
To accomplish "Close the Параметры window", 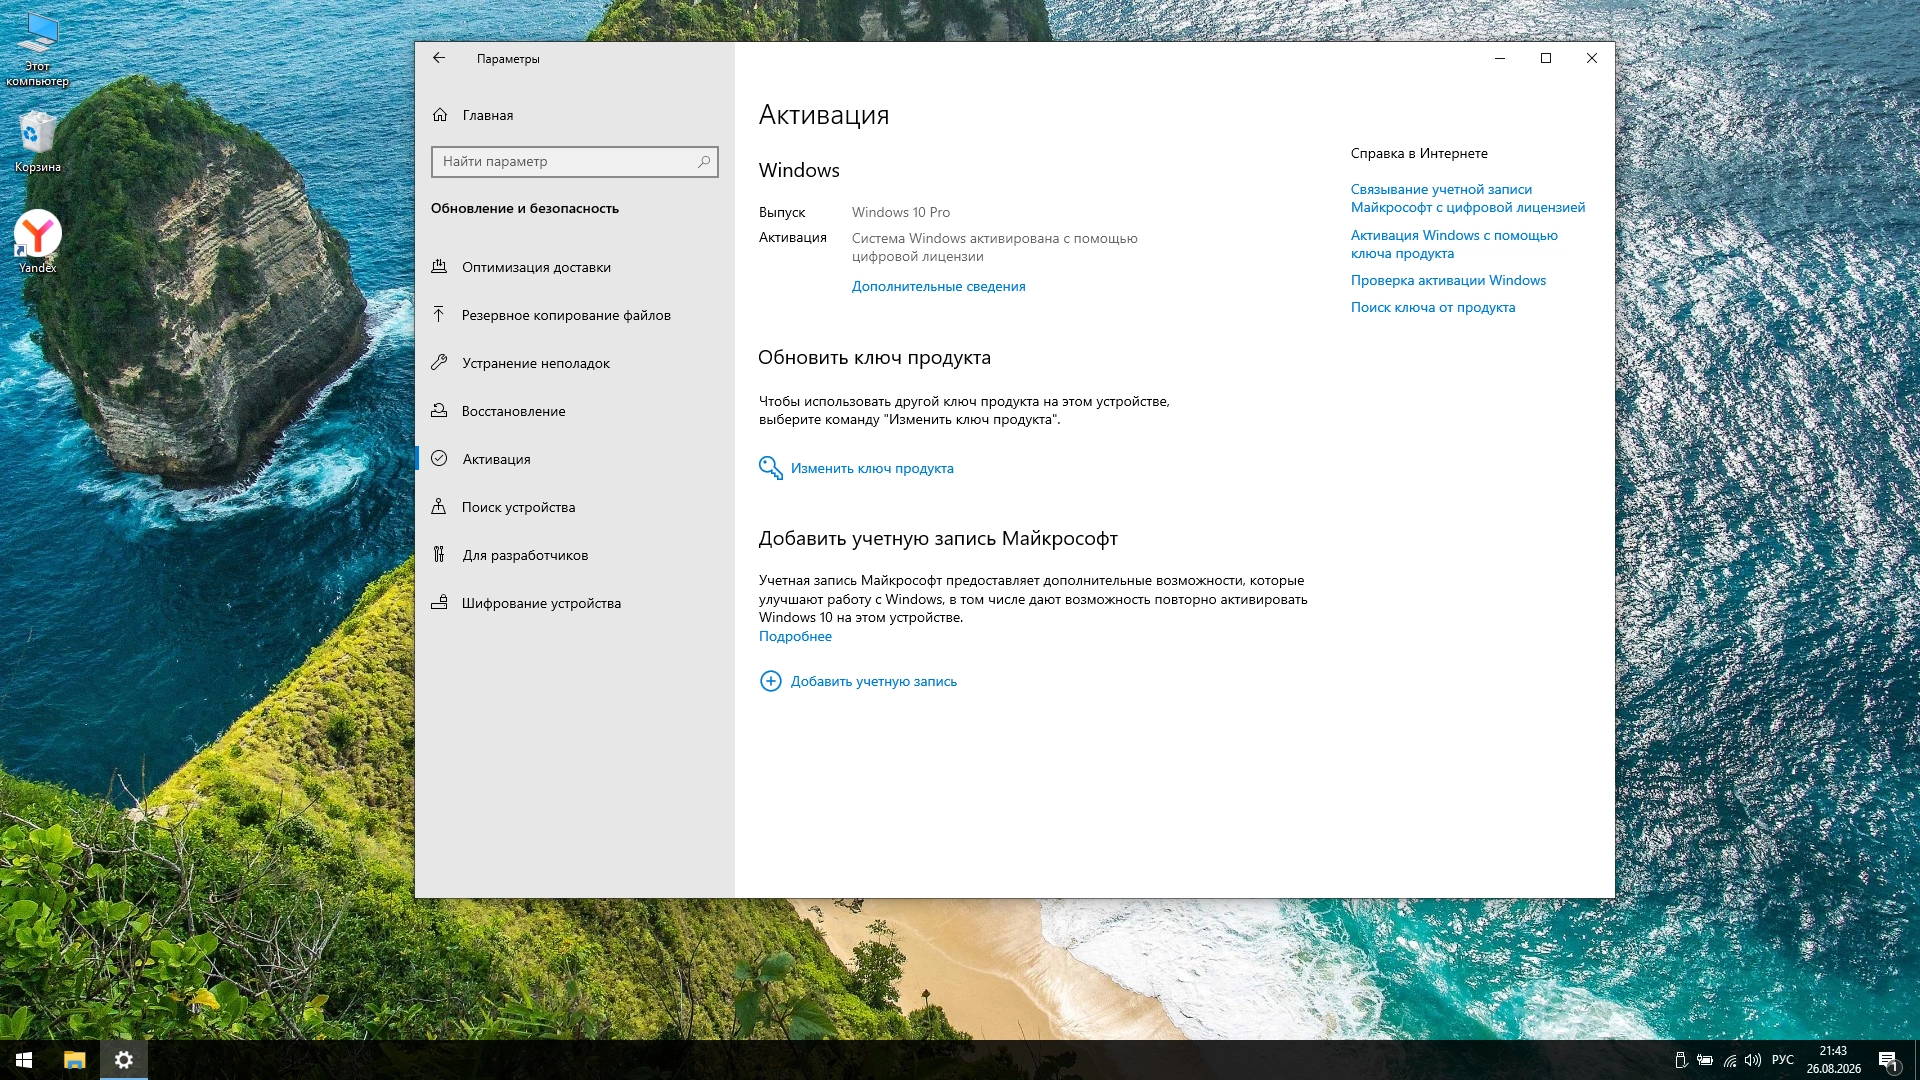I will click(1592, 58).
